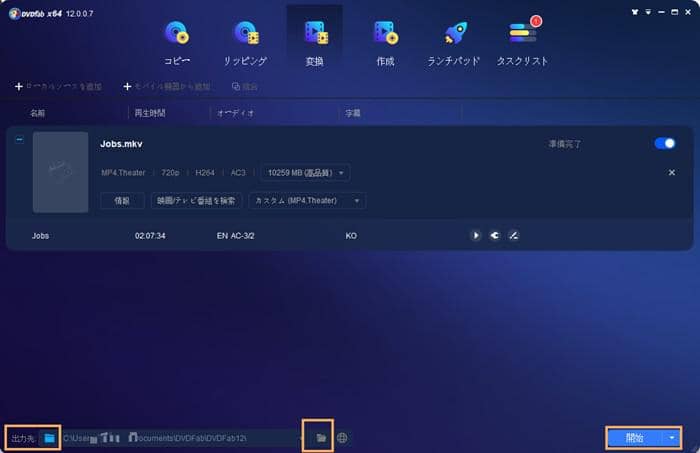Click 映画/テレビ番組を検索 button
The height and width of the screenshot is (453, 700).
(x=196, y=200)
